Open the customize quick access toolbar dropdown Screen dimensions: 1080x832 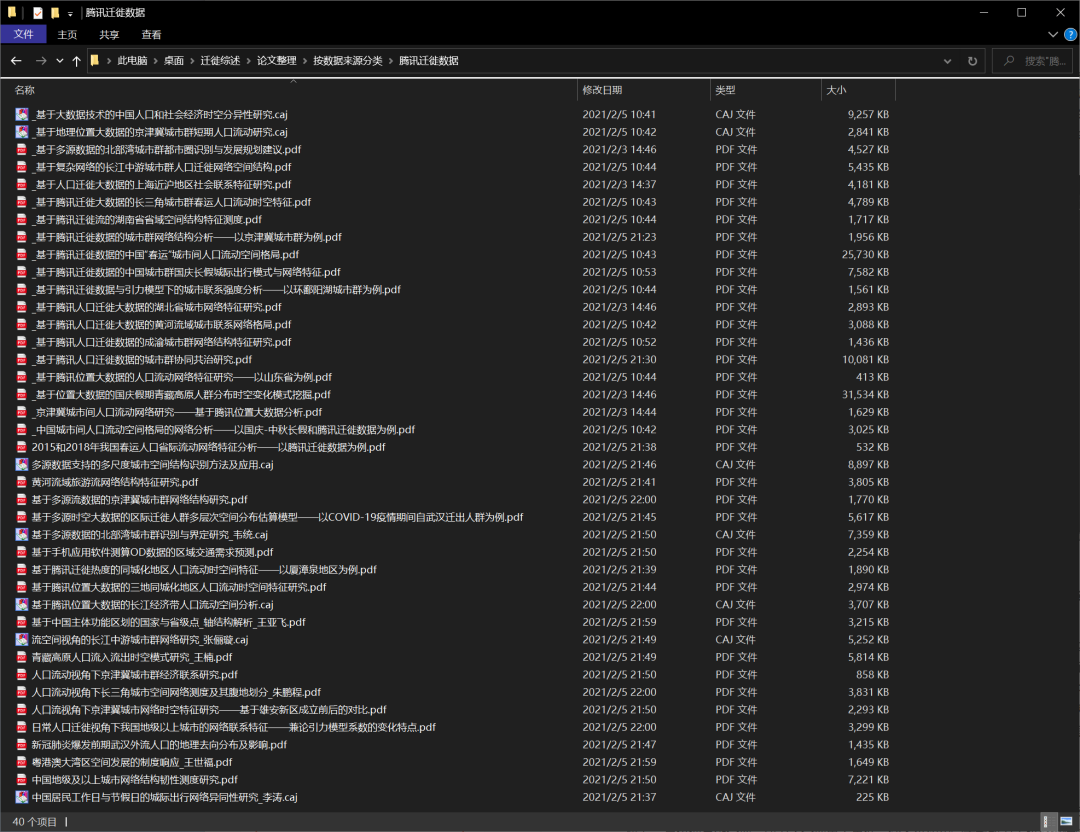(70, 13)
